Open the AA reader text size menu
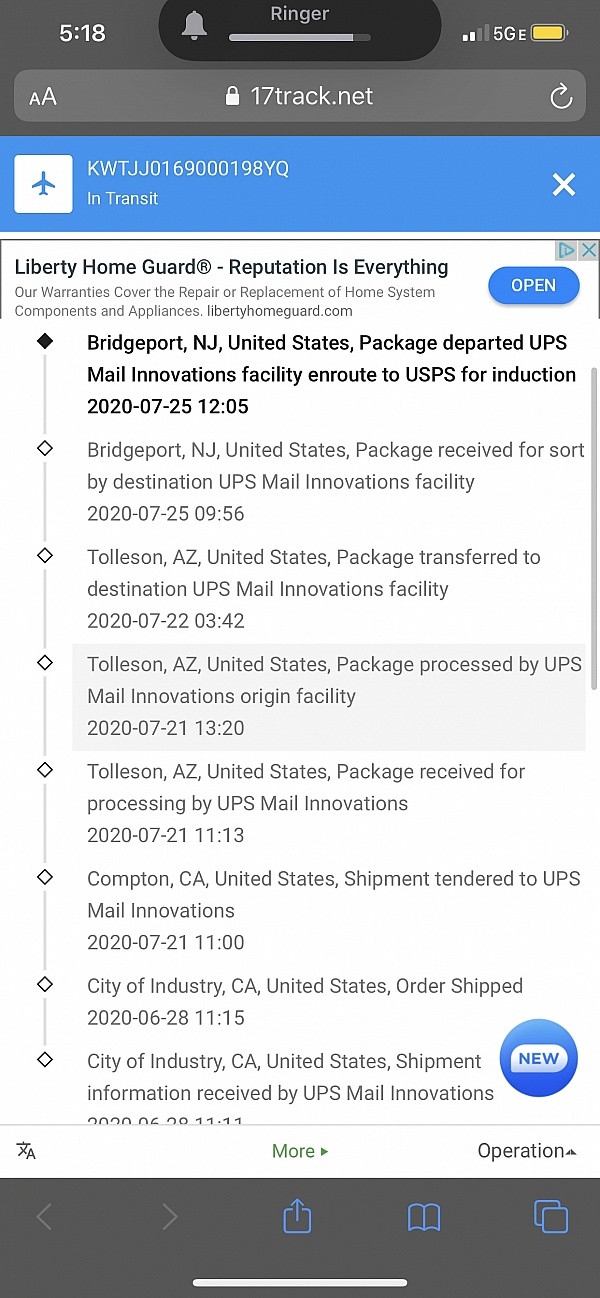This screenshot has height=1298, width=600. coord(43,97)
